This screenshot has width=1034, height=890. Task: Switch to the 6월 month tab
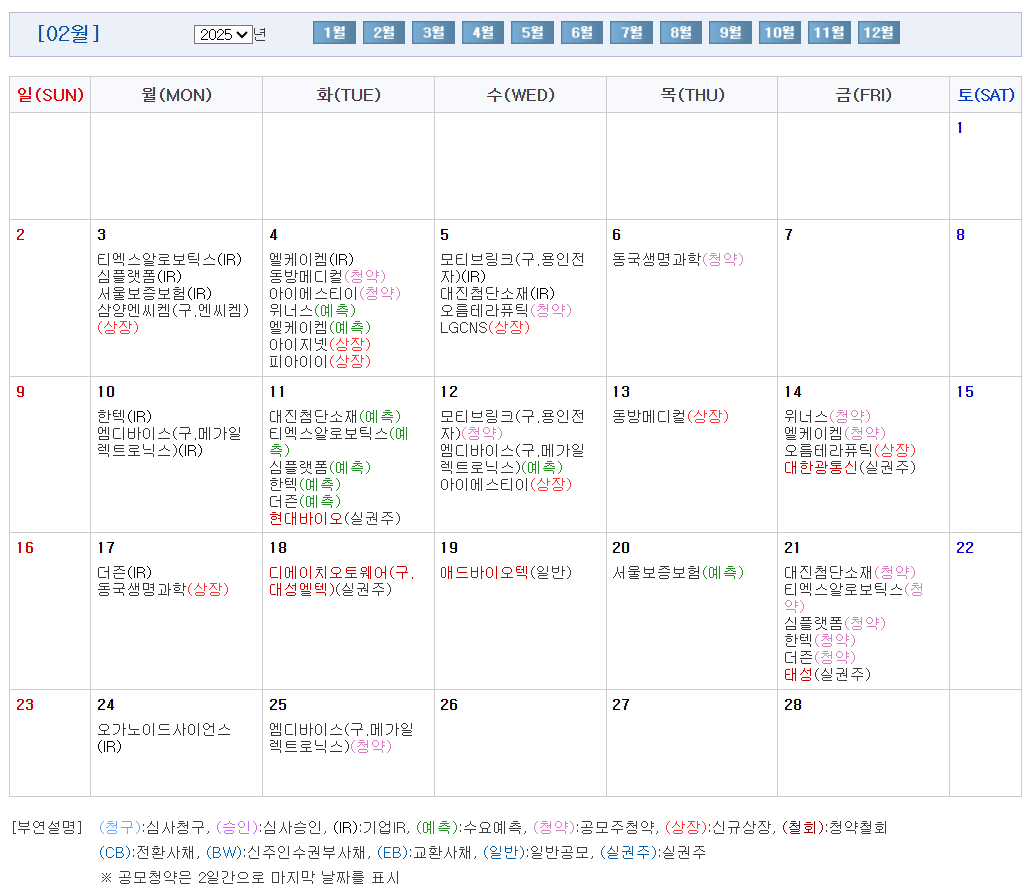(582, 32)
